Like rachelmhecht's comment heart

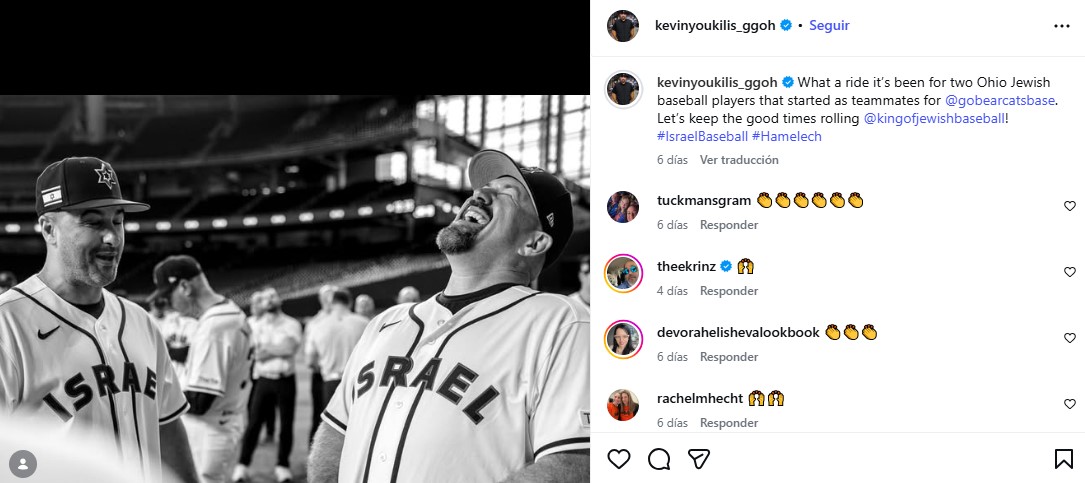click(x=1070, y=403)
